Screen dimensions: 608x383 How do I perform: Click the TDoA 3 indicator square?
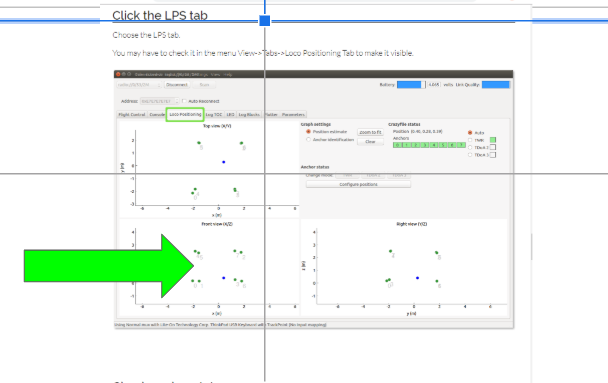tap(493, 155)
